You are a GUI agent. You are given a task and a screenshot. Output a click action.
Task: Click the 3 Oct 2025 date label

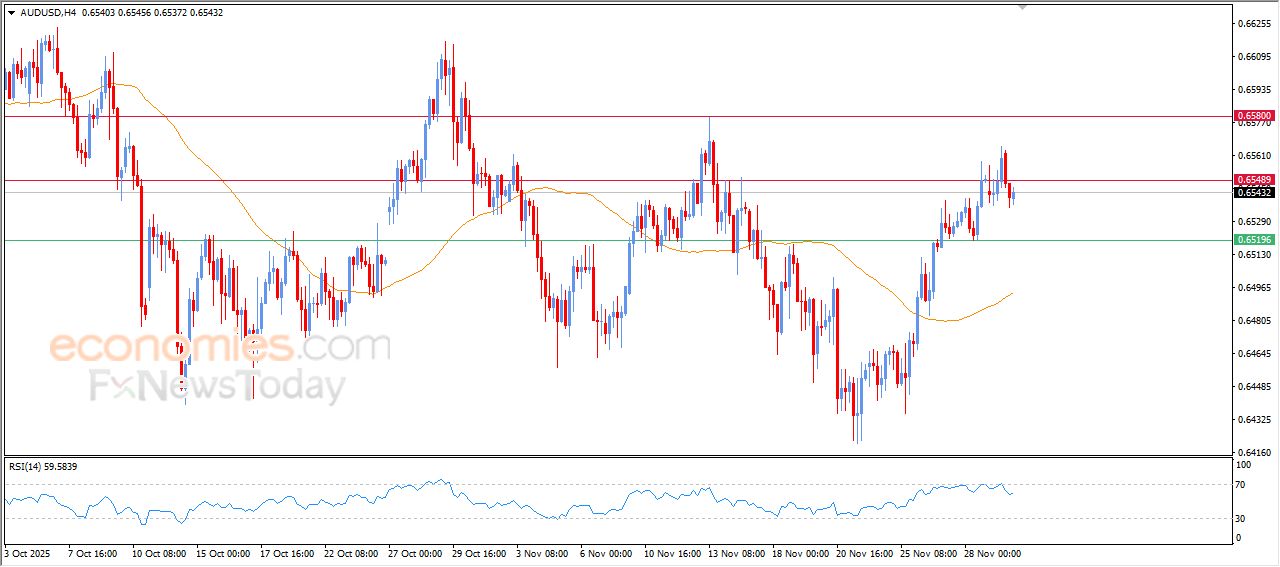pos(27,553)
